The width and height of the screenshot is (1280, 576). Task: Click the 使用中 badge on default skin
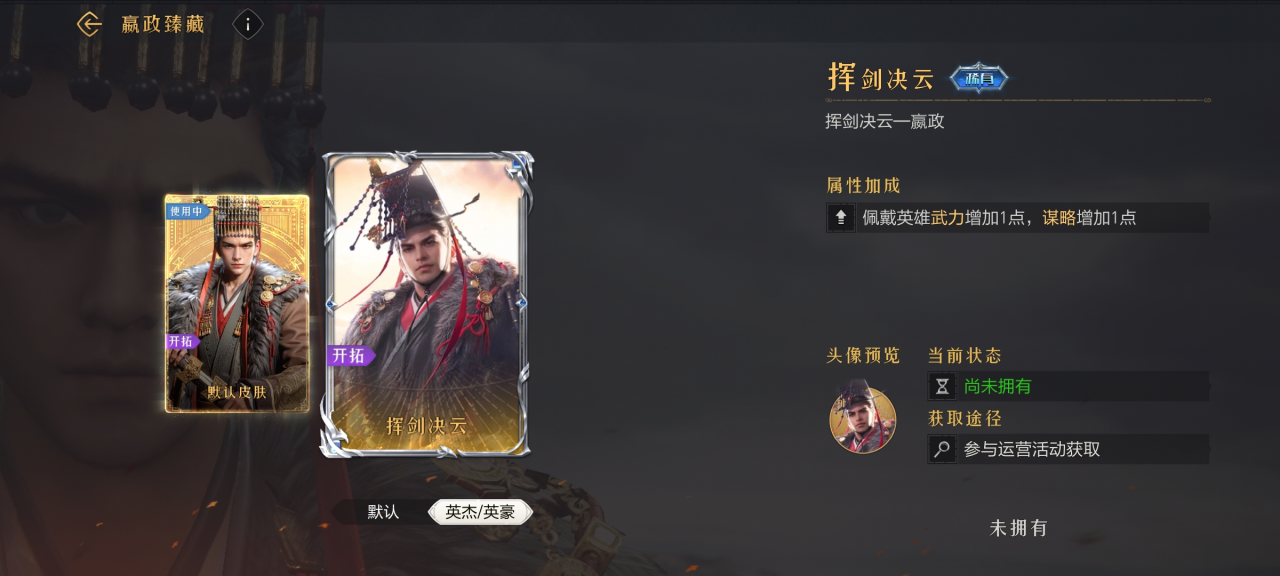click(x=185, y=211)
